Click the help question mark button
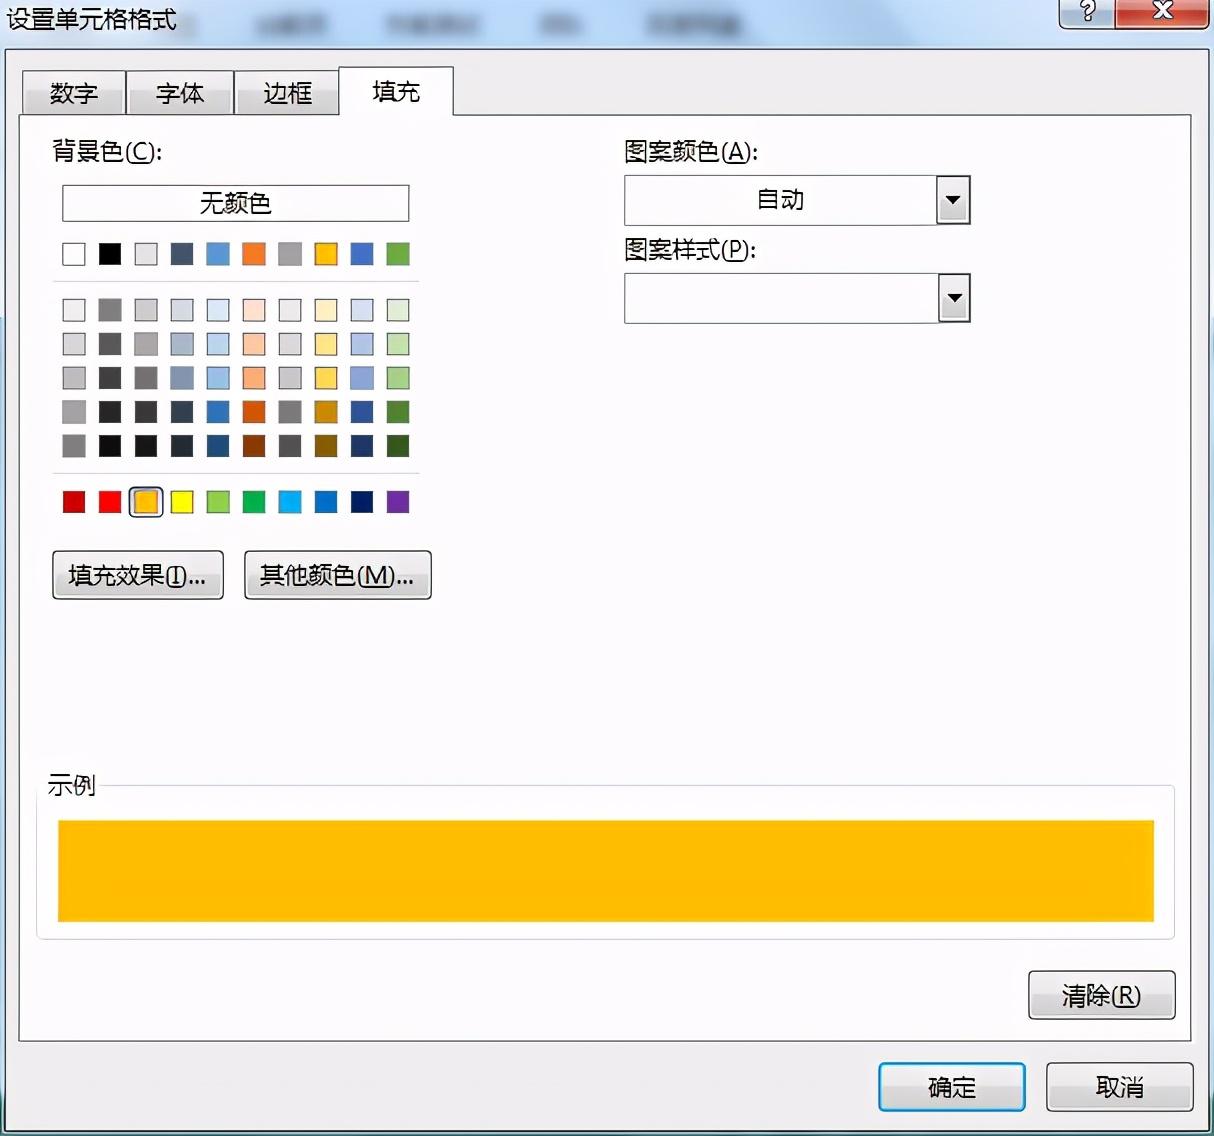The width and height of the screenshot is (1214, 1136). [x=1087, y=12]
